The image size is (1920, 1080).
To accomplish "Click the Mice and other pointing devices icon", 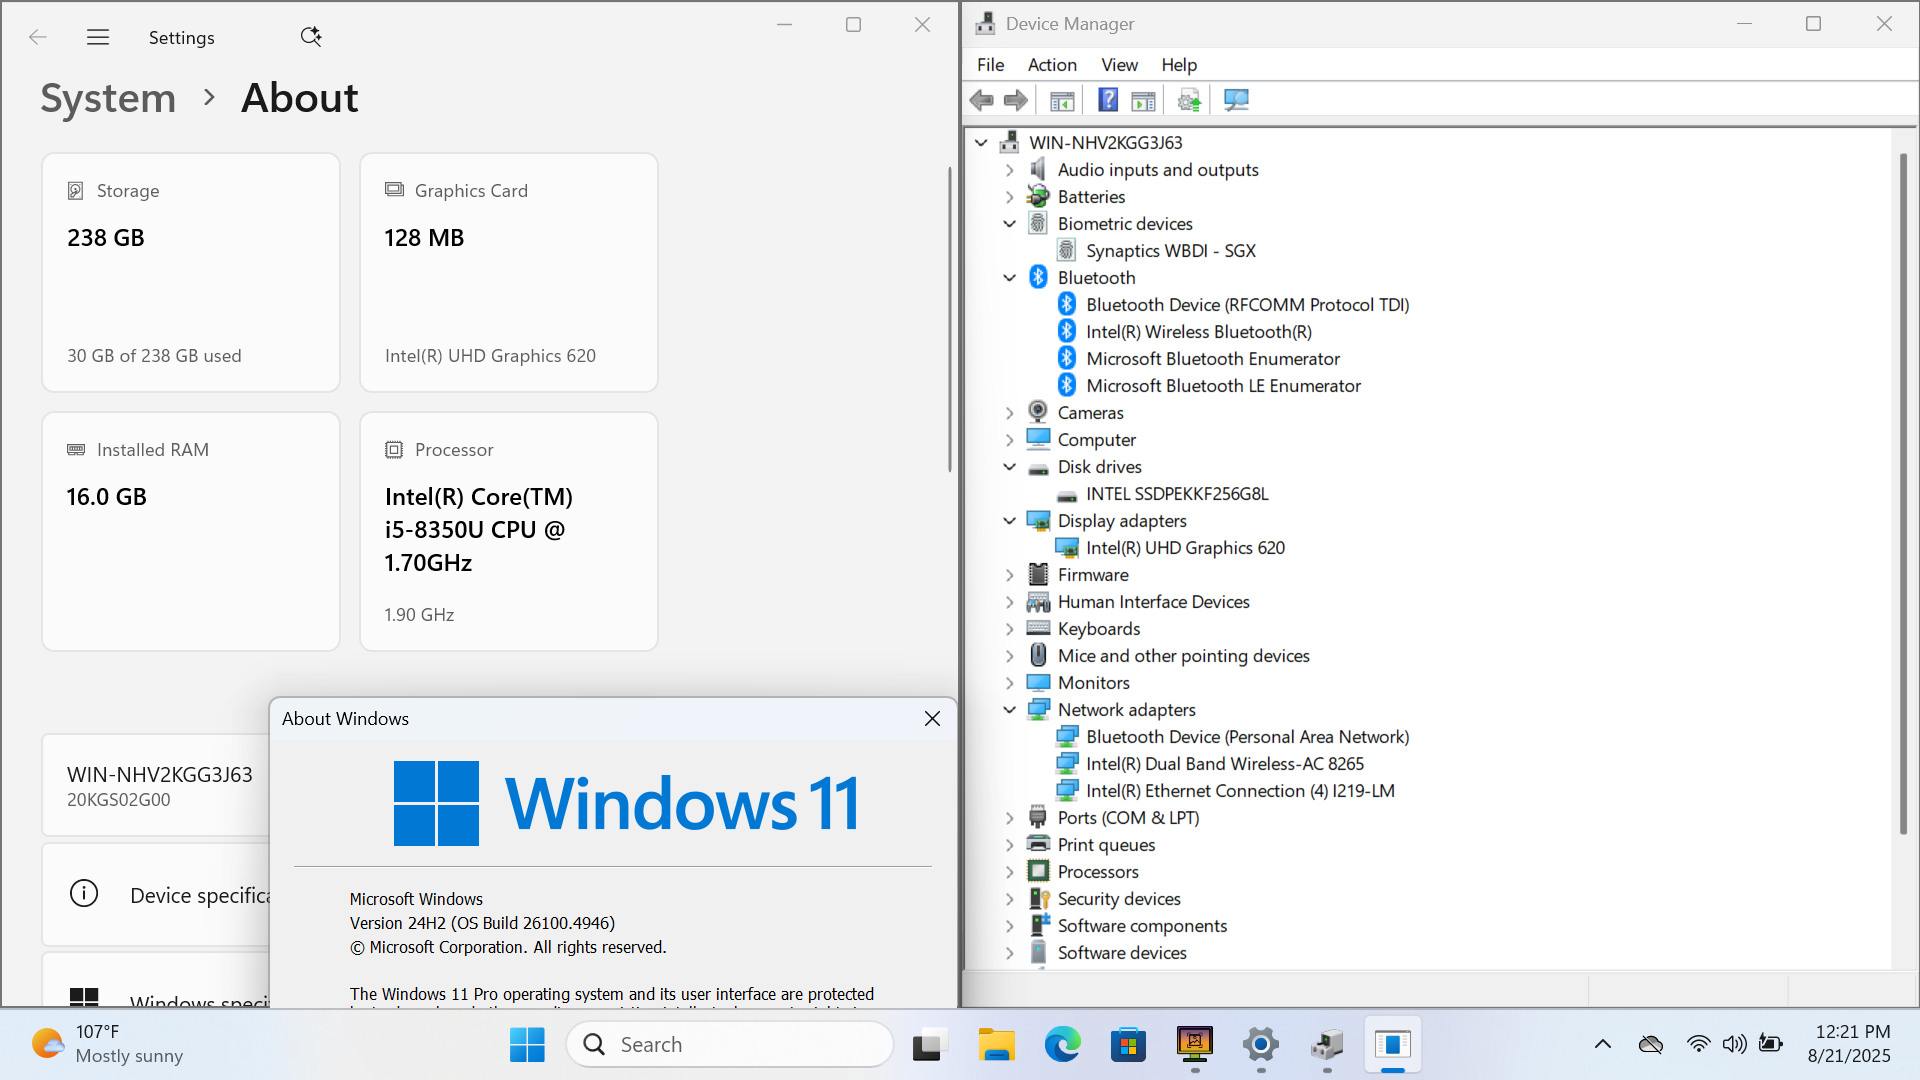I will (x=1039, y=656).
